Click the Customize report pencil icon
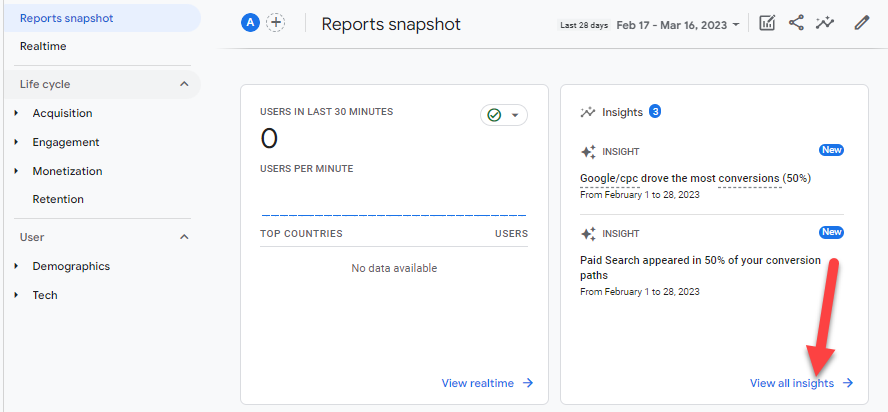Screen dimensions: 888x412 pyautogui.click(x=861, y=23)
